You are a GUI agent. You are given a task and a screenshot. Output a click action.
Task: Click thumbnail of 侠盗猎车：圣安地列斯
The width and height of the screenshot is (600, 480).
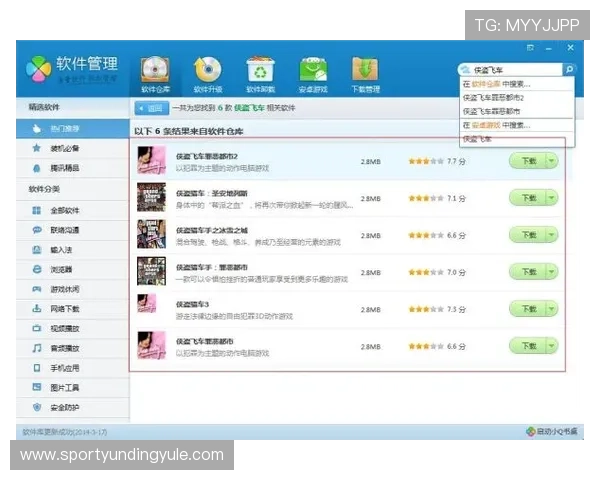(x=152, y=197)
